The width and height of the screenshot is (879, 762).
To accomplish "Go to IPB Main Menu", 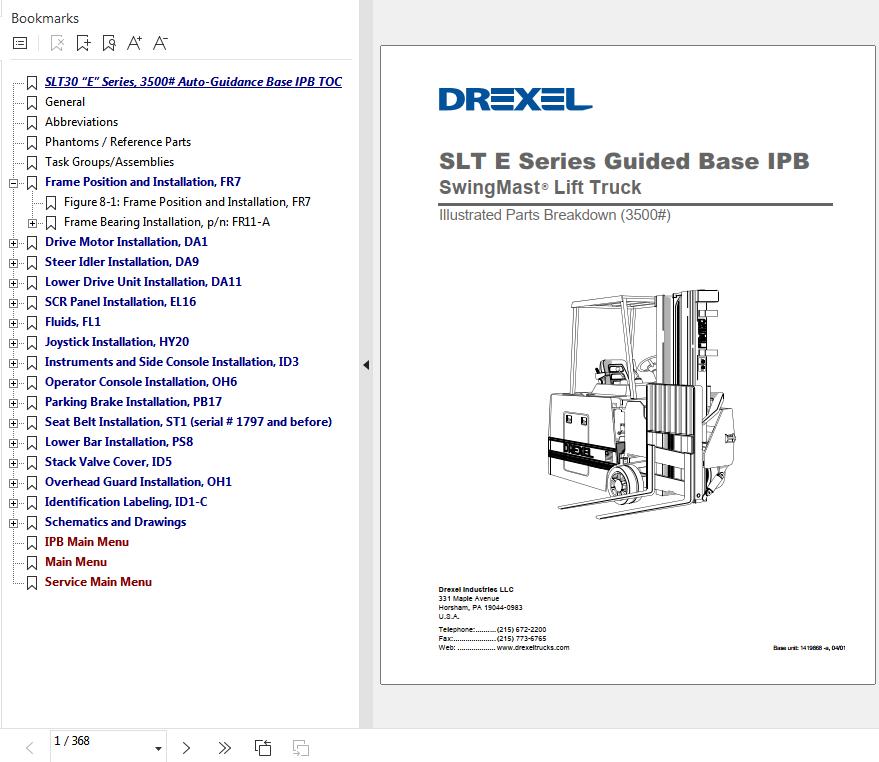I will point(87,542).
